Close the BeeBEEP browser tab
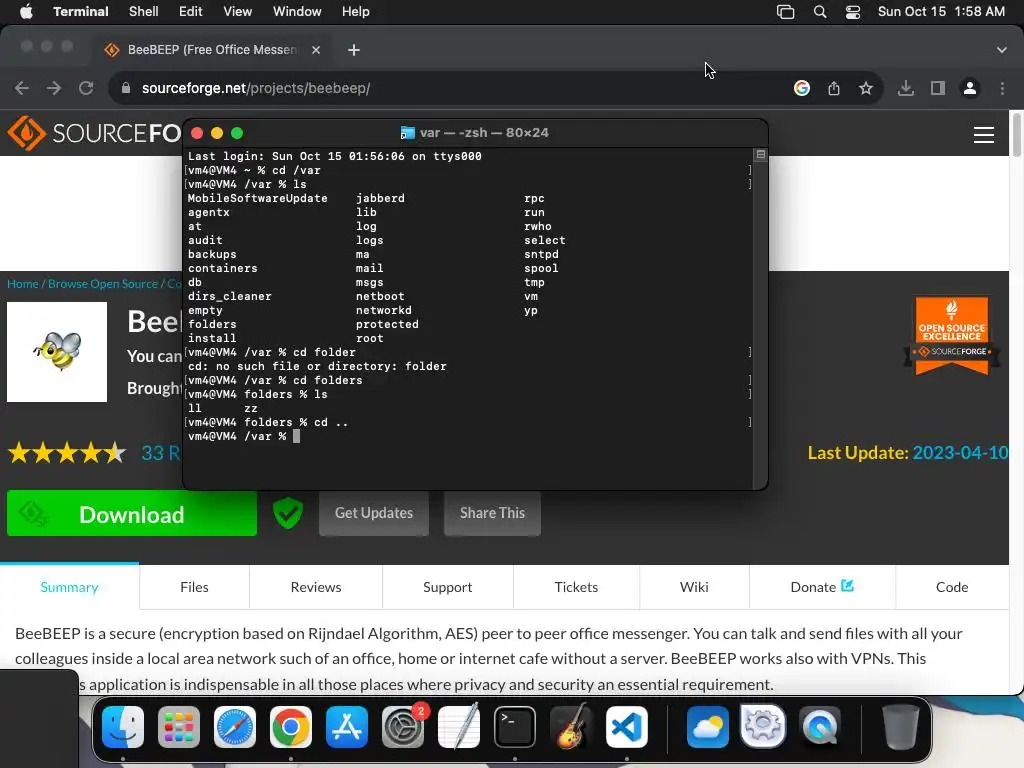Image resolution: width=1024 pixels, height=768 pixels. [315, 50]
